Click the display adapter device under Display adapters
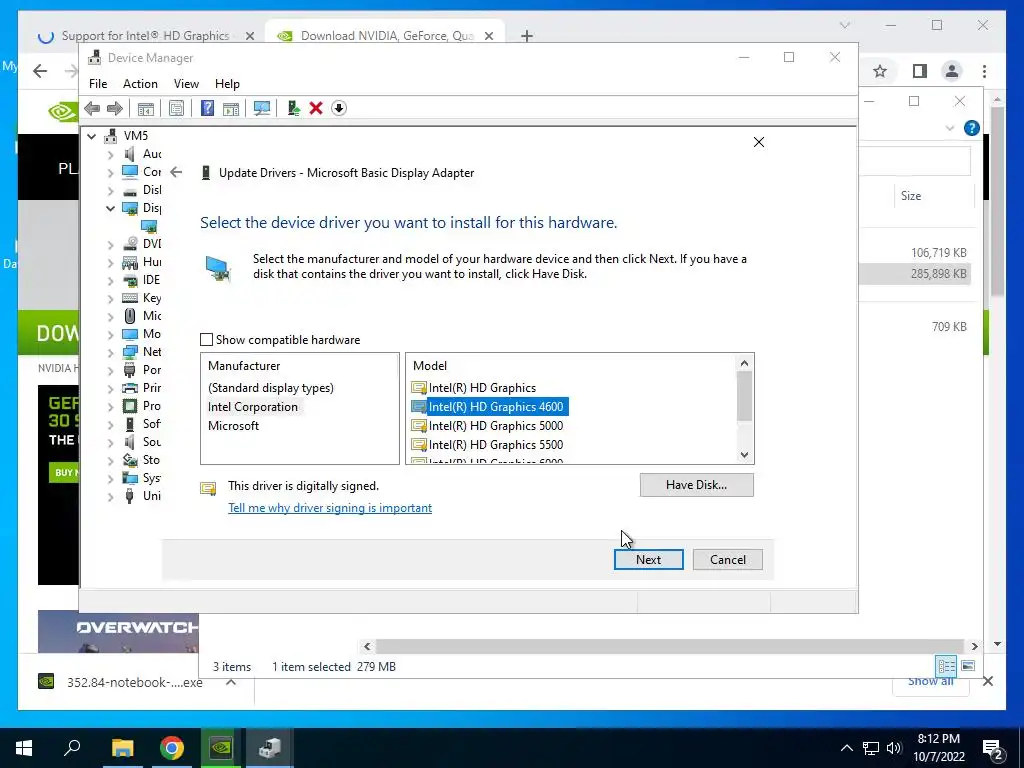Viewport: 1024px width, 768px height. [150, 227]
